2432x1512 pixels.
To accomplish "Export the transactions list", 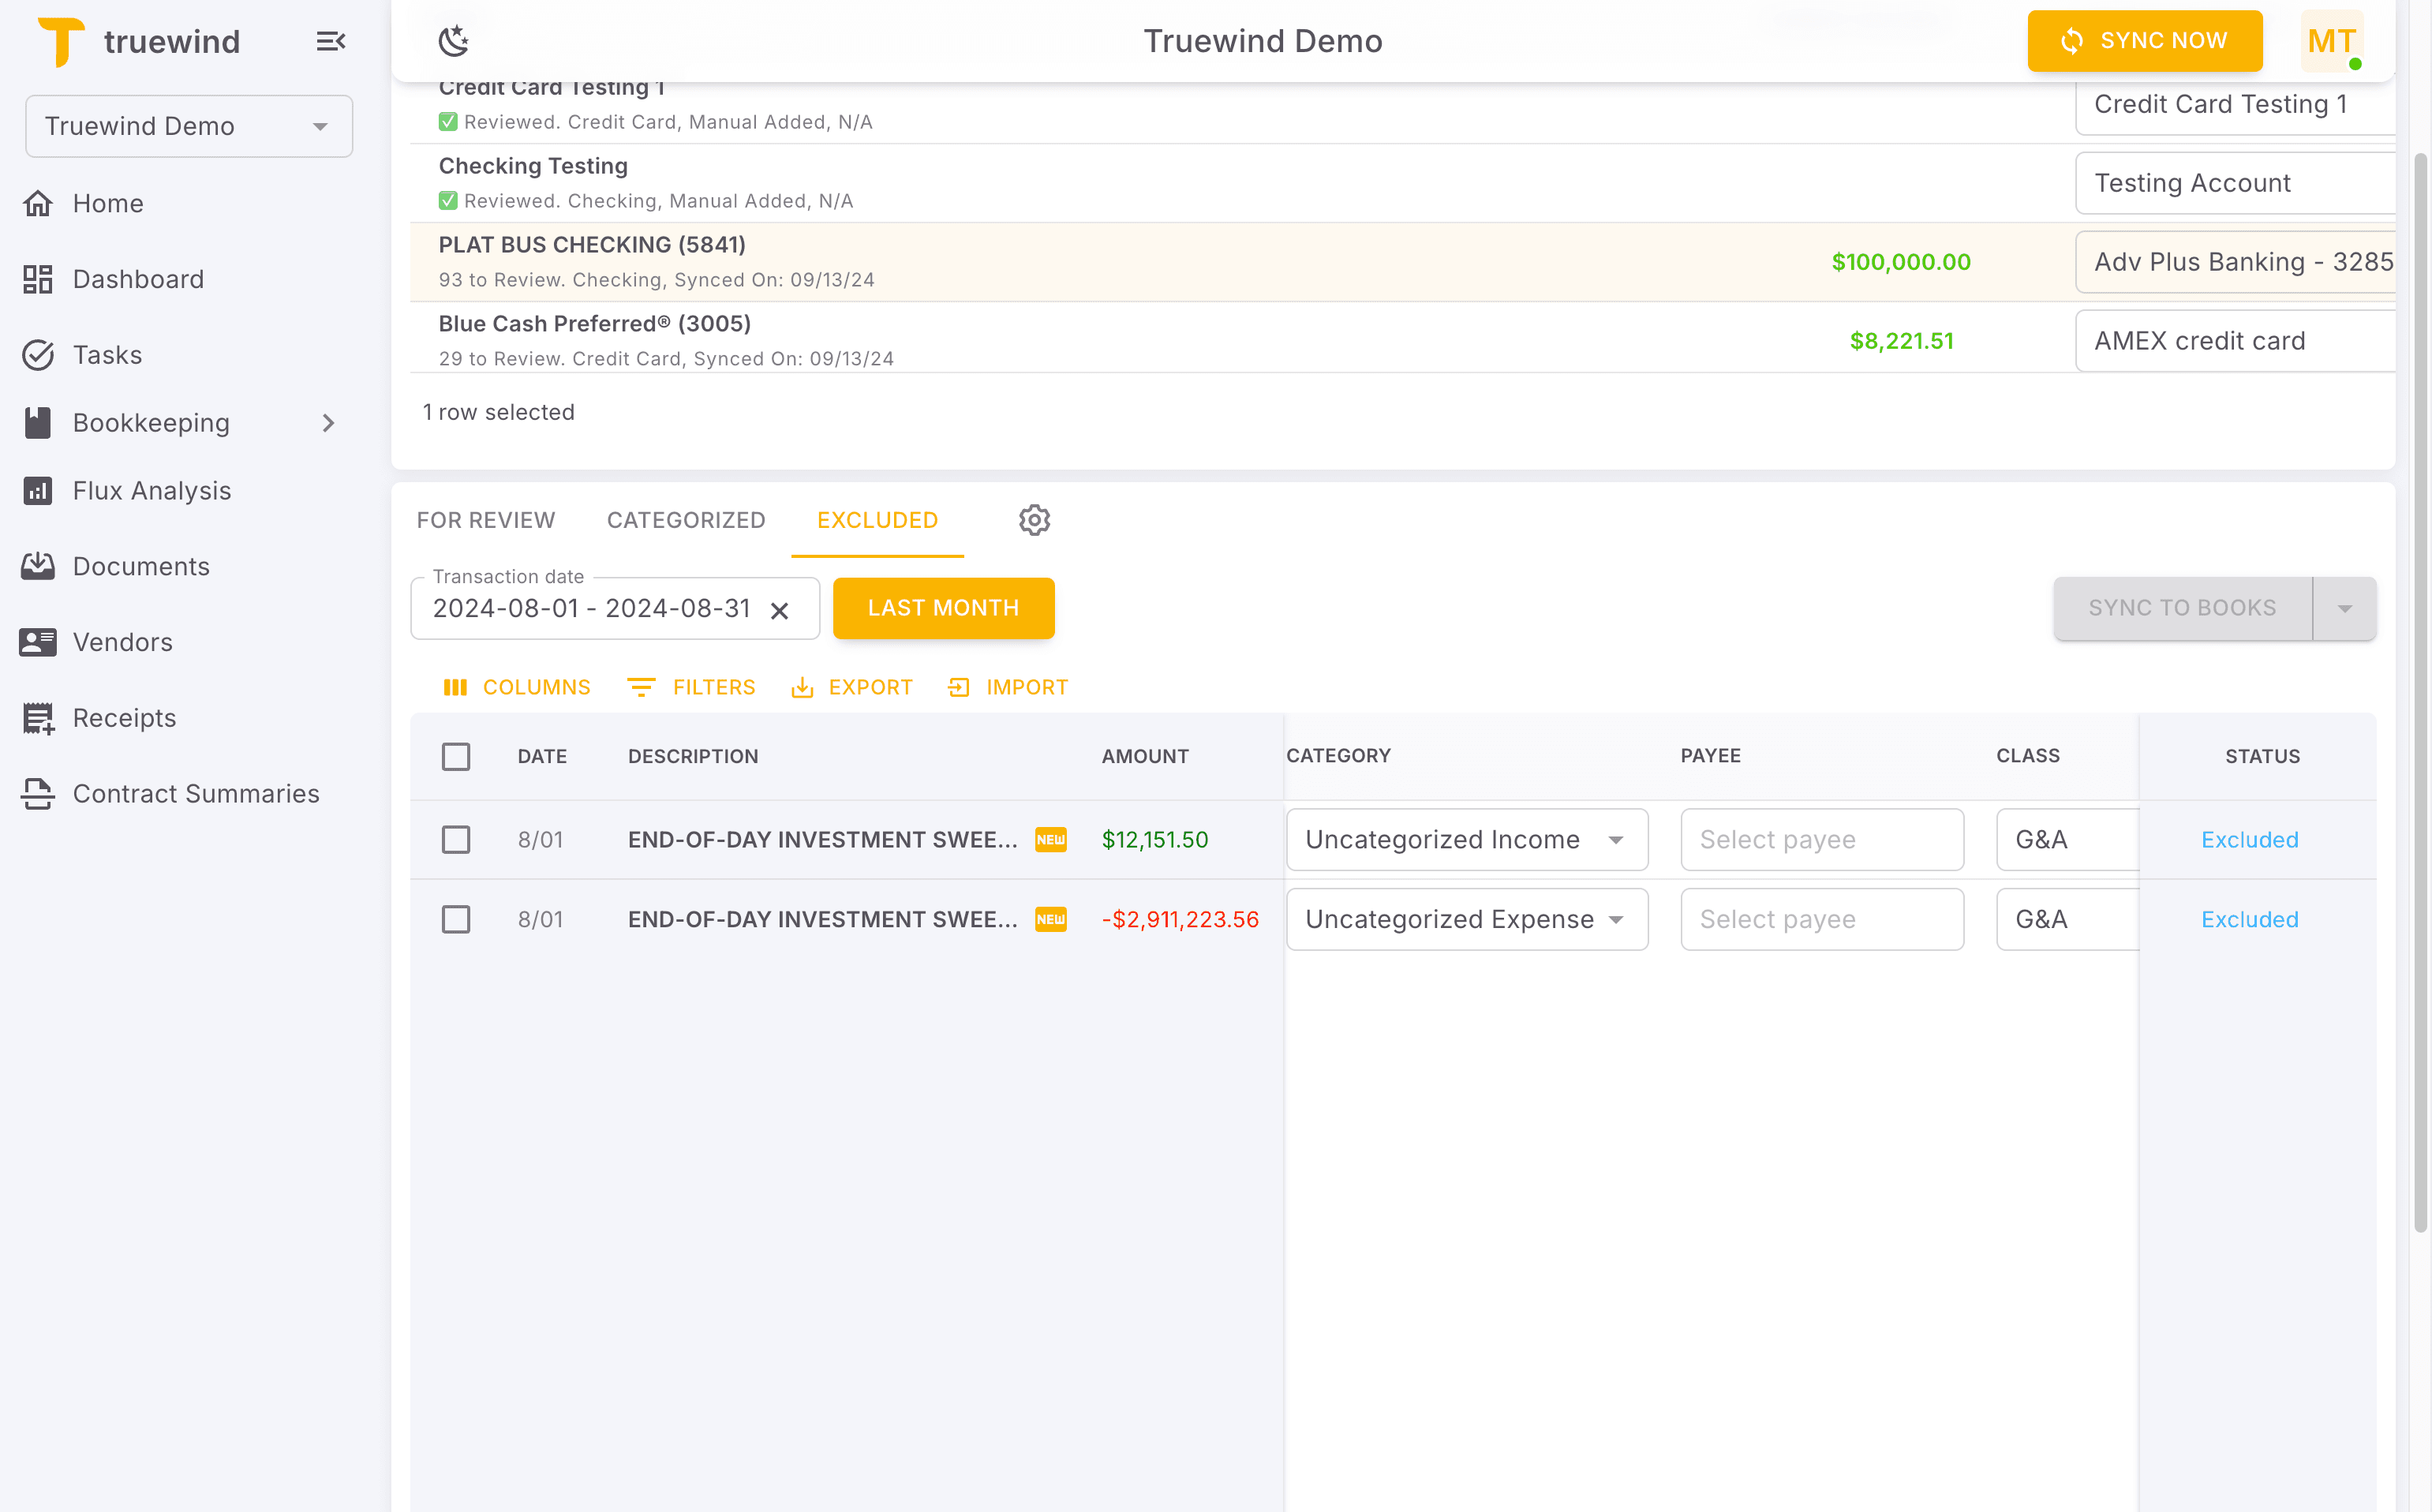I will (851, 687).
